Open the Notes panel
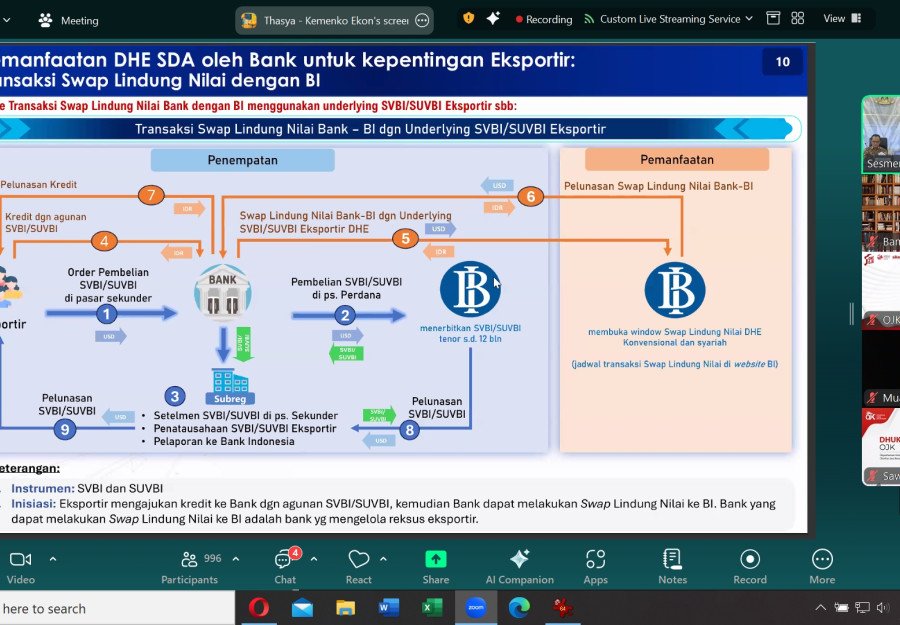 pyautogui.click(x=672, y=567)
